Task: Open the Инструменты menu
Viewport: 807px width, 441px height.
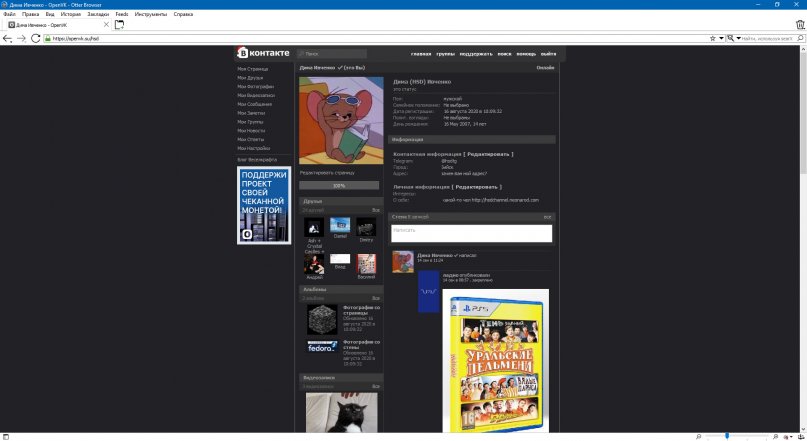Action: (x=151, y=14)
